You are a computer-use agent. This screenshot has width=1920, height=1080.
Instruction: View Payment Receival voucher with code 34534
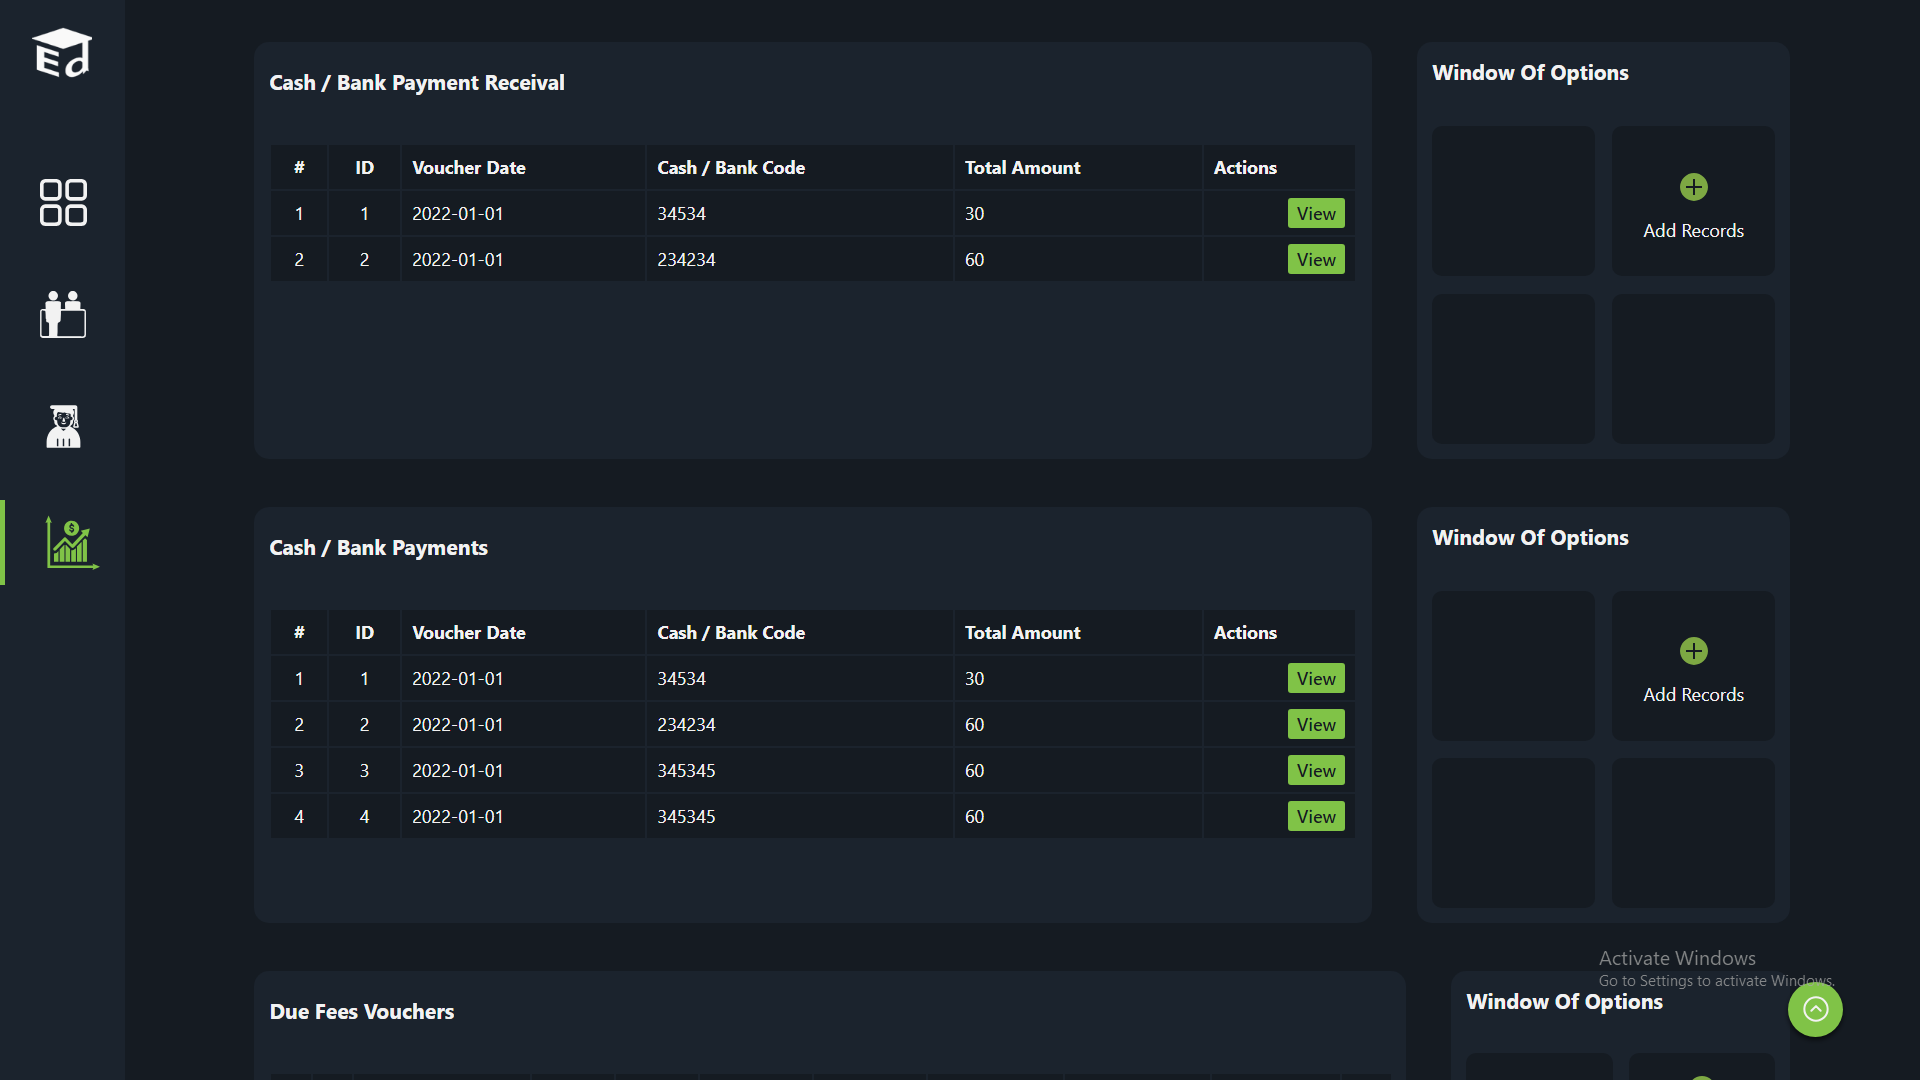pyautogui.click(x=1315, y=213)
